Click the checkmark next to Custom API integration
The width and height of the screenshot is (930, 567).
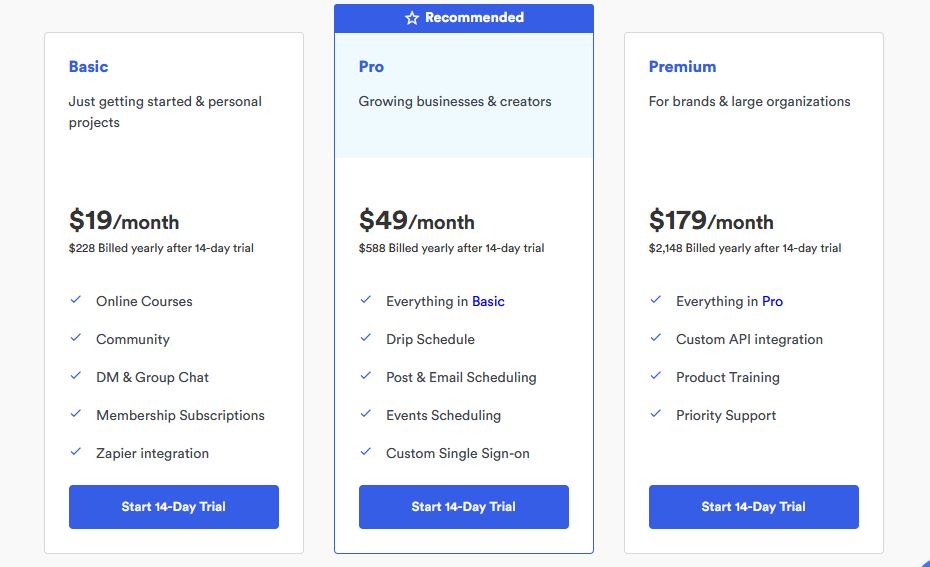(656, 338)
